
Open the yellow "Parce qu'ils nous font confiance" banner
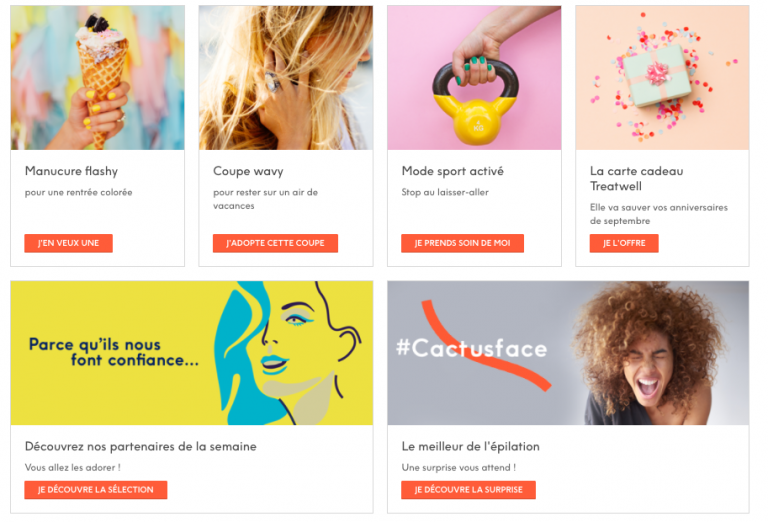tap(192, 353)
